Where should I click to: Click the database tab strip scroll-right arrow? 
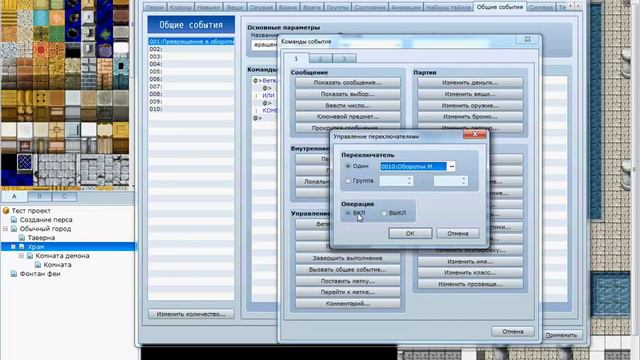(578, 6)
